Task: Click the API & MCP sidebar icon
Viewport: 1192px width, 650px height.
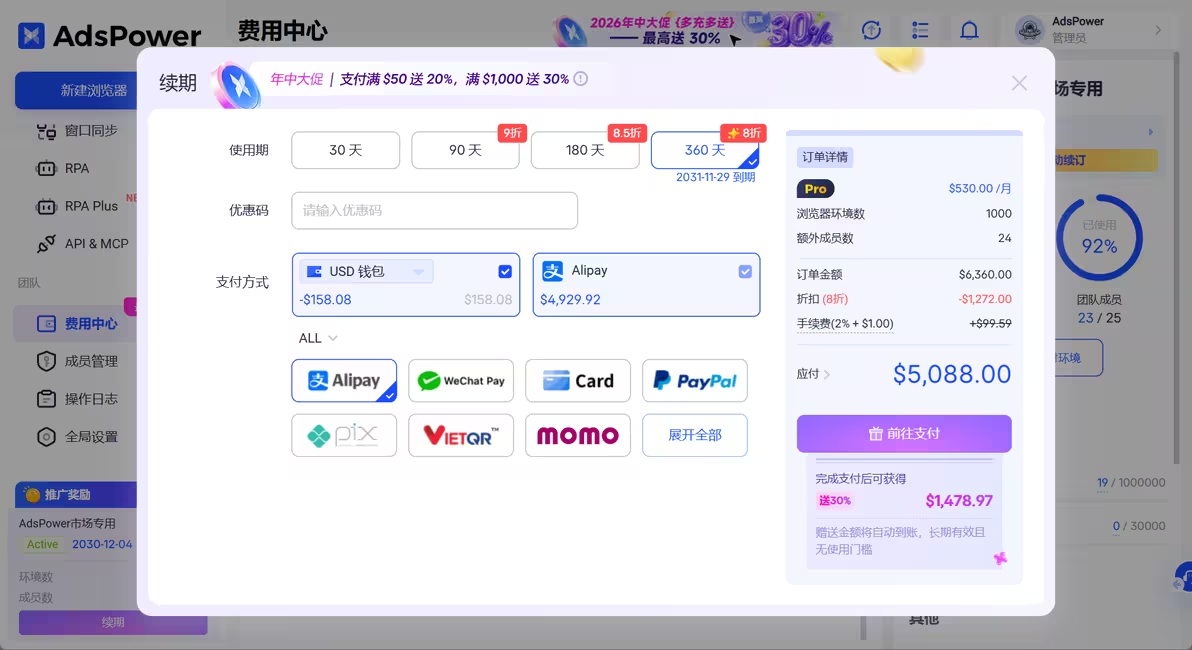Action: pyautogui.click(x=46, y=244)
